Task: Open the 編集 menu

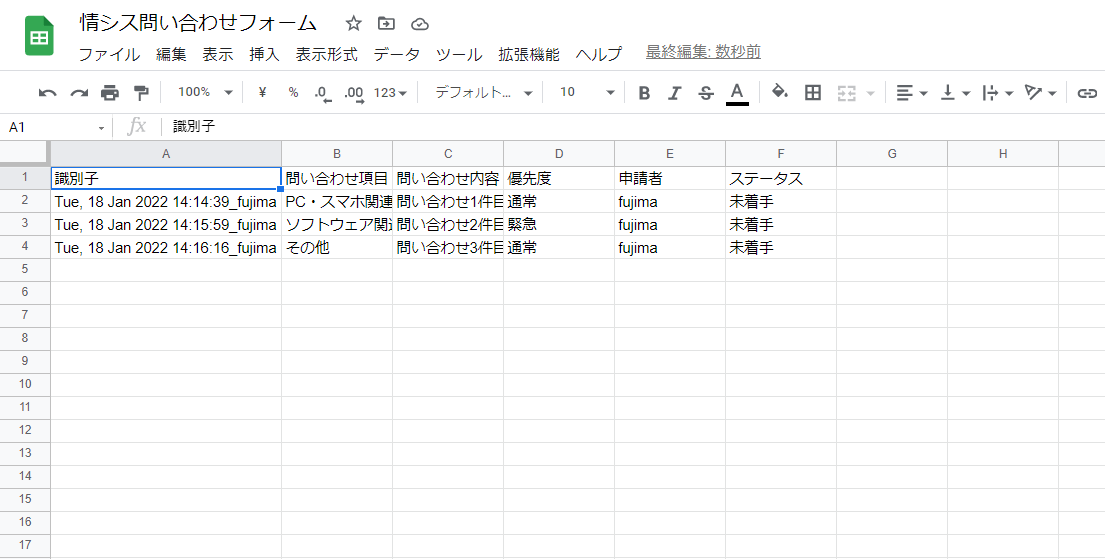Action: click(171, 54)
